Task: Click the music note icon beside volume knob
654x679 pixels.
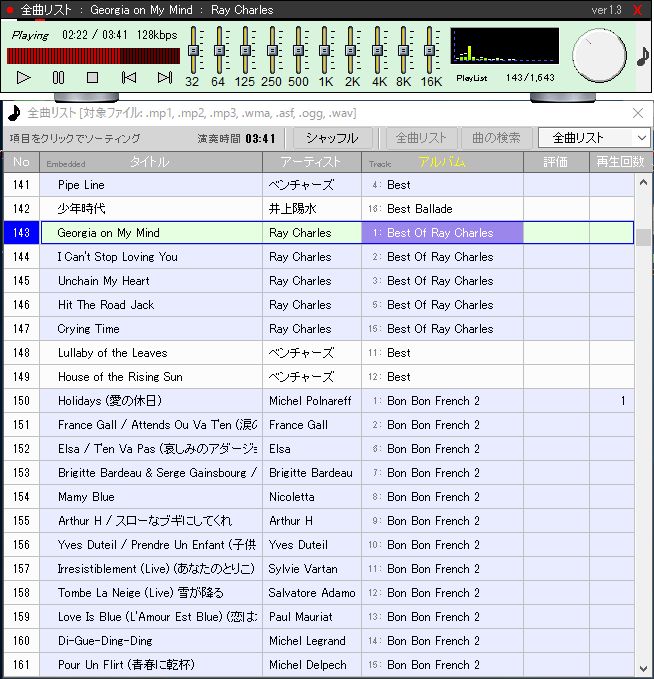Action: (642, 55)
